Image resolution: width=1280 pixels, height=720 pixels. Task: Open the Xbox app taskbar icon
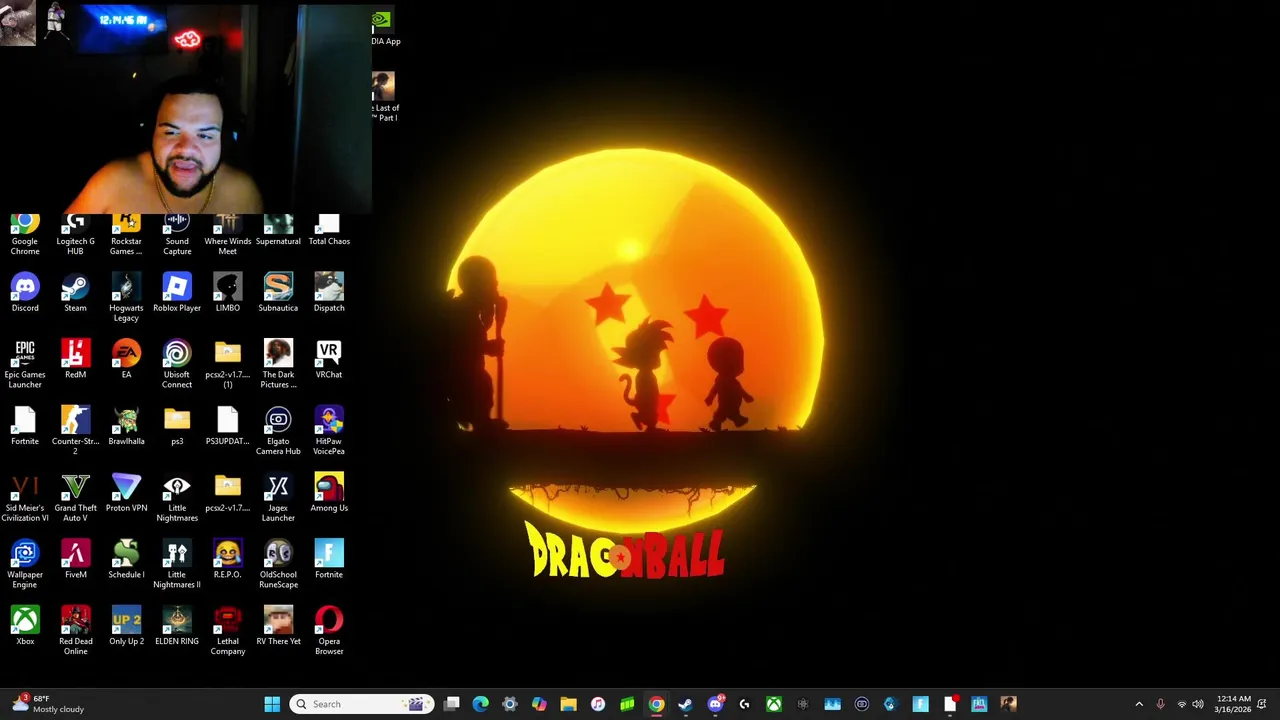774,704
